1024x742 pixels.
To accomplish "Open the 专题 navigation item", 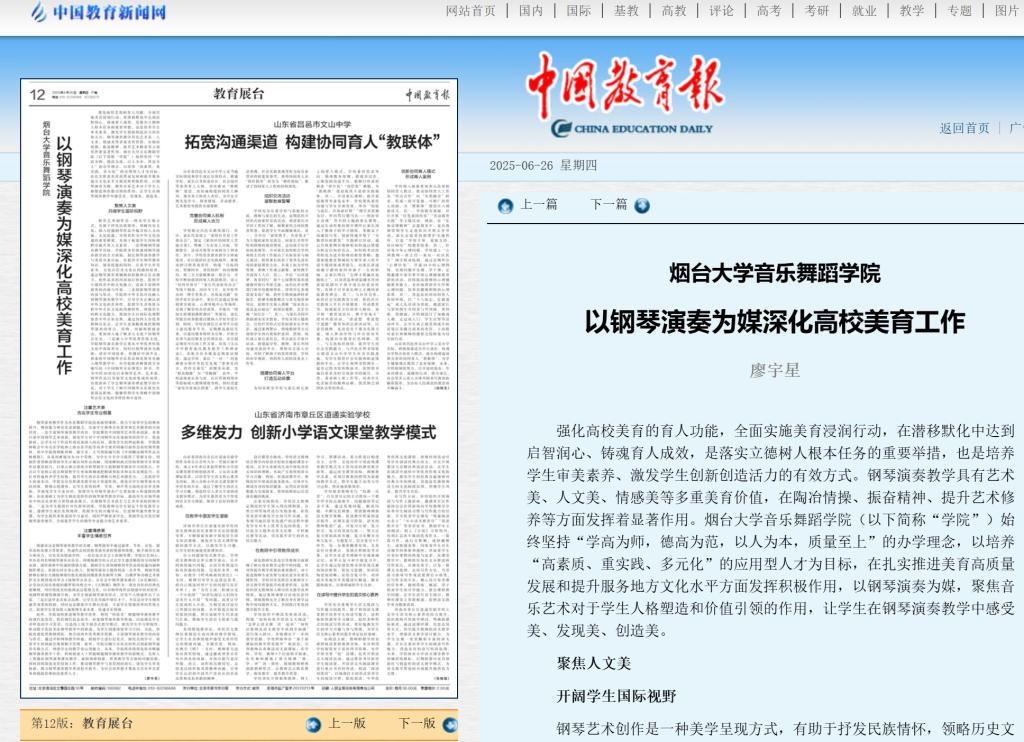I will click(959, 11).
